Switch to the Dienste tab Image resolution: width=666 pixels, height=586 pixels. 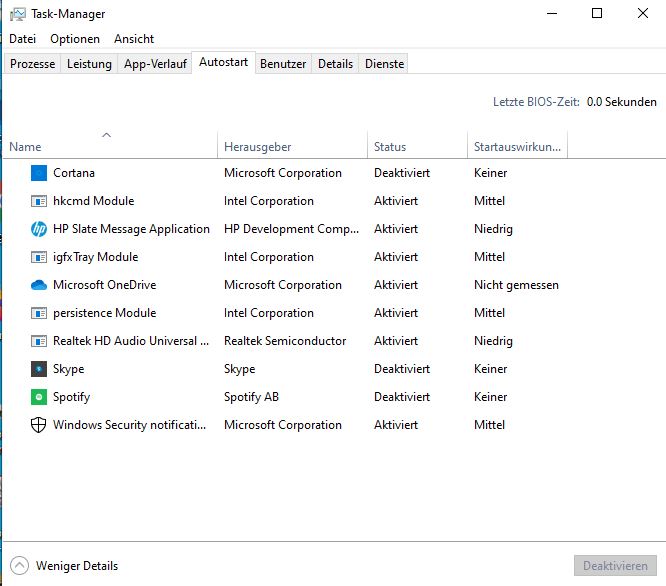[x=384, y=64]
